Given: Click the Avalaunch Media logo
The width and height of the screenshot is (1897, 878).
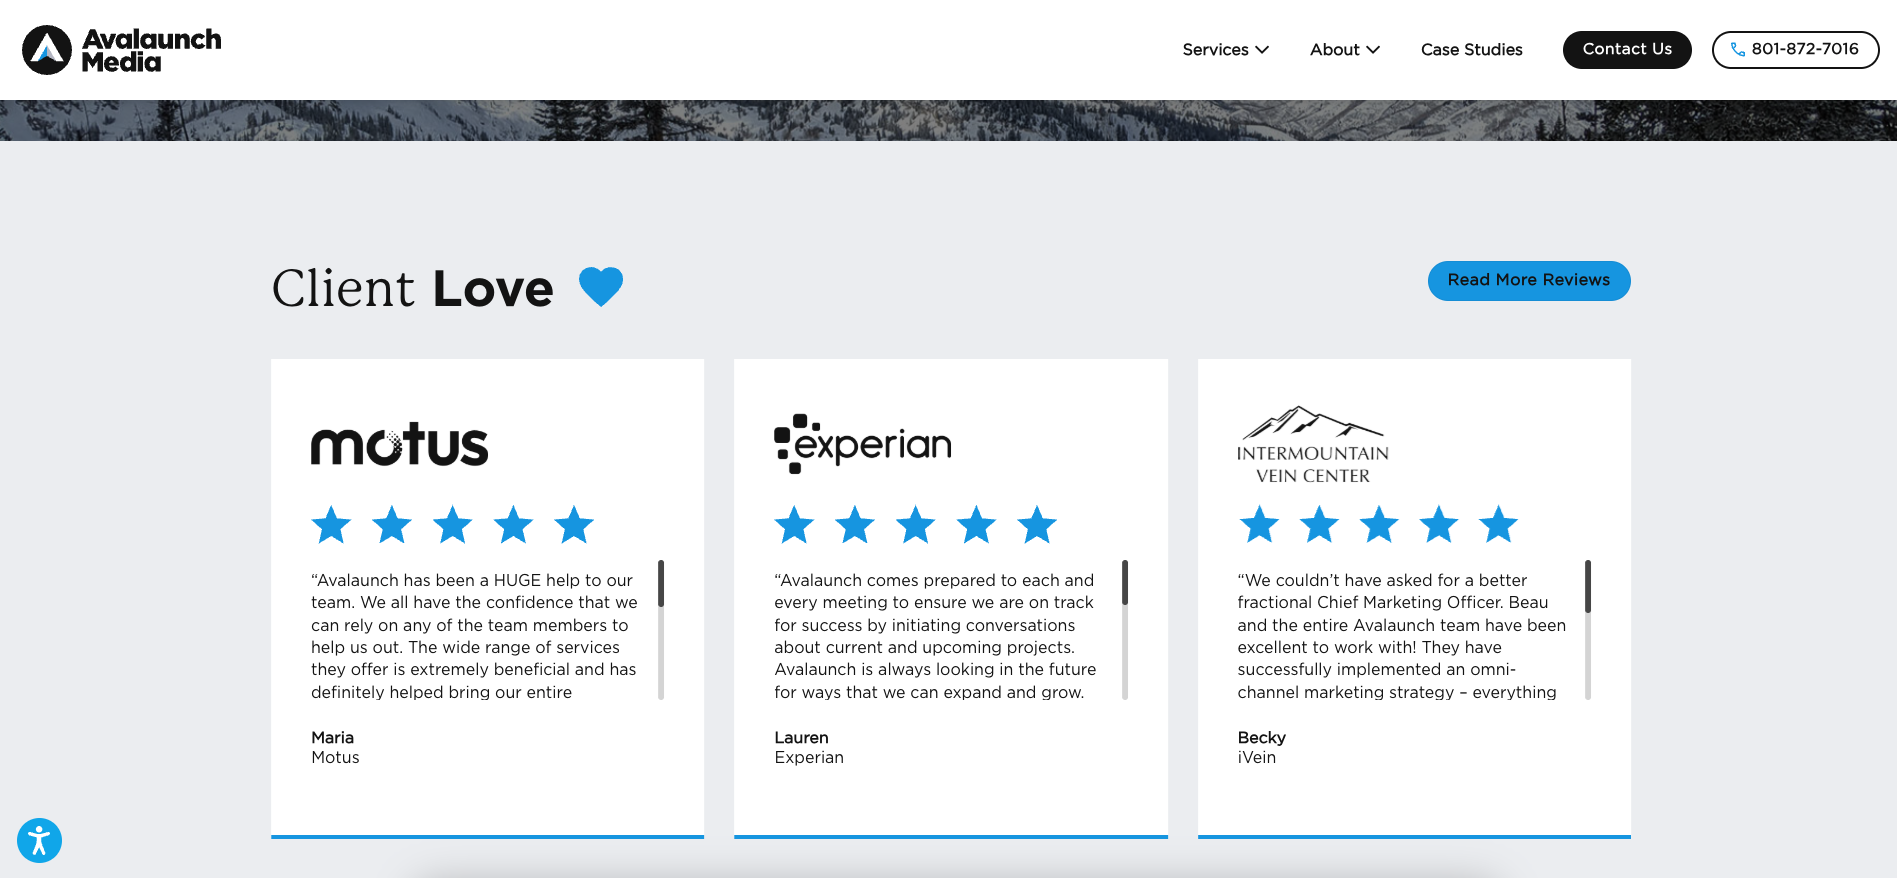Looking at the screenshot, I should tap(122, 50).
